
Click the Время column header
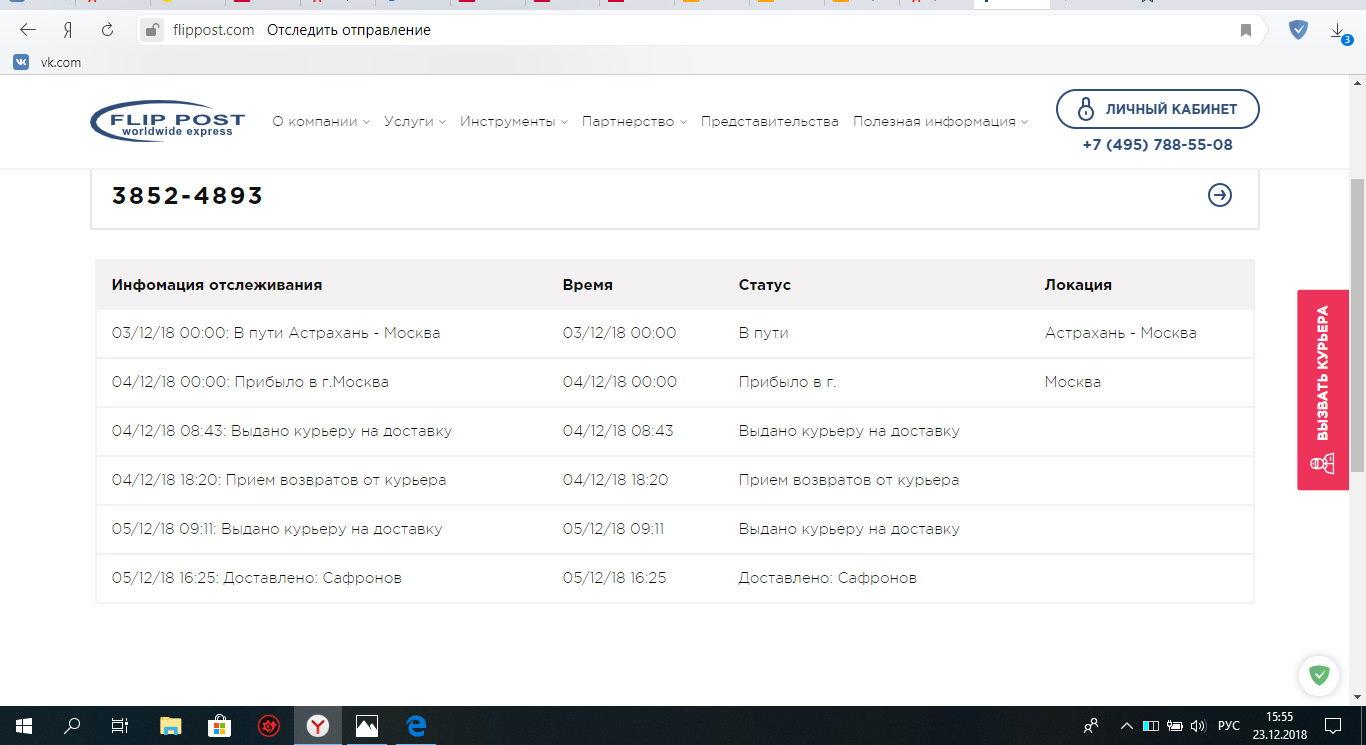point(588,285)
